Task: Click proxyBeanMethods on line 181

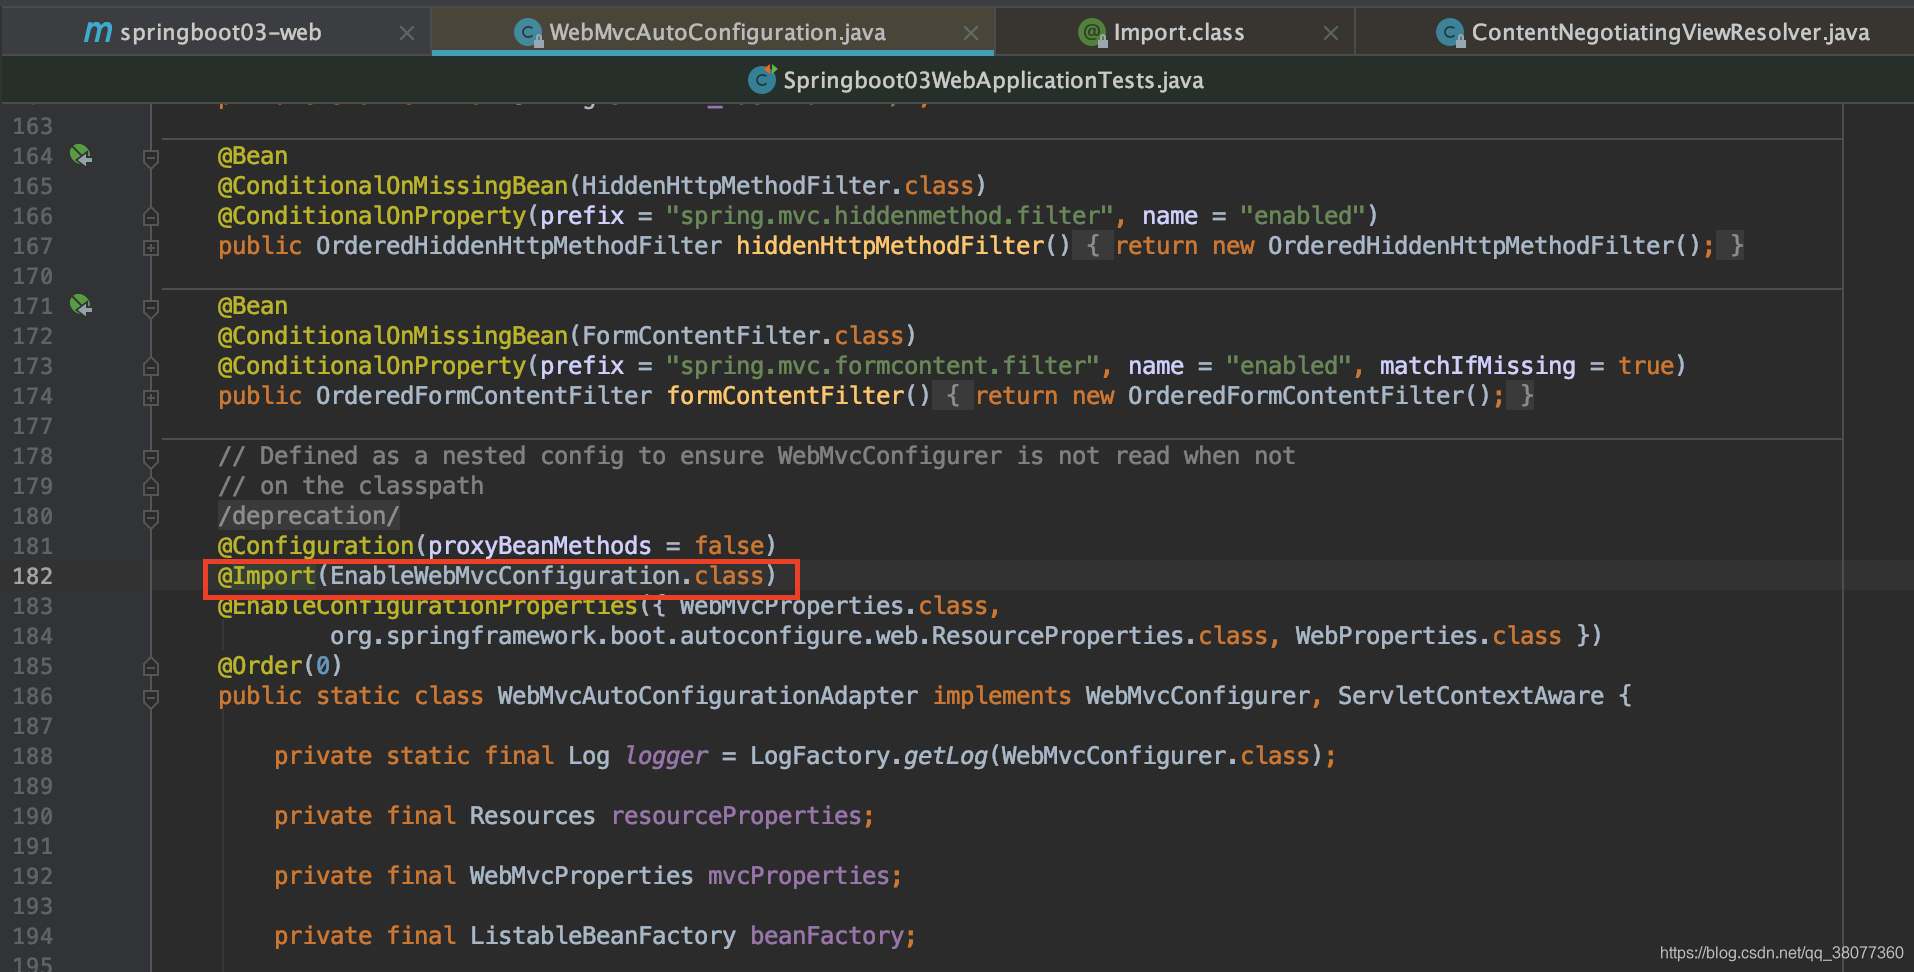Action: point(540,545)
